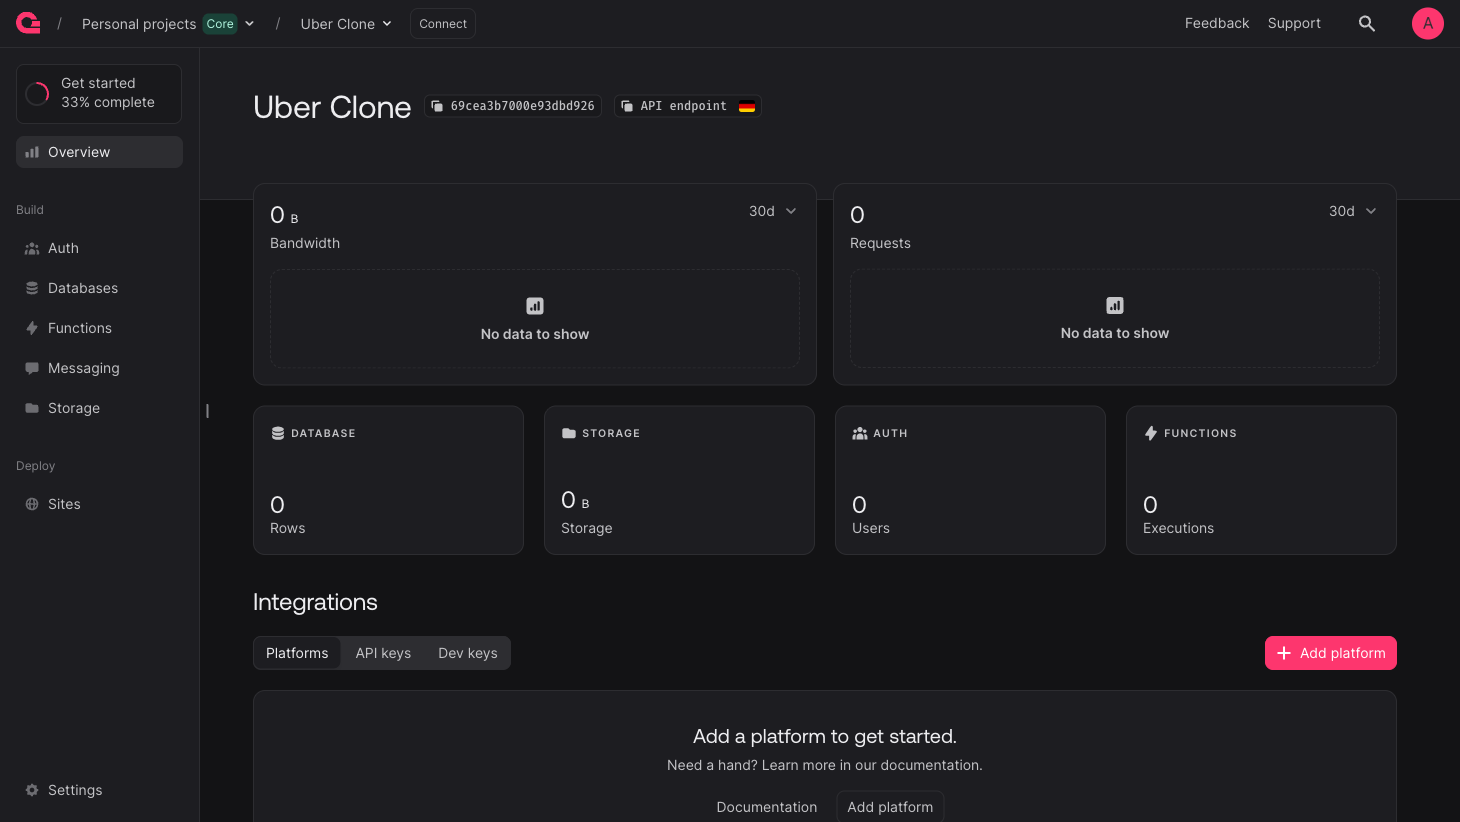Click the pink Add platform button

1330,653
